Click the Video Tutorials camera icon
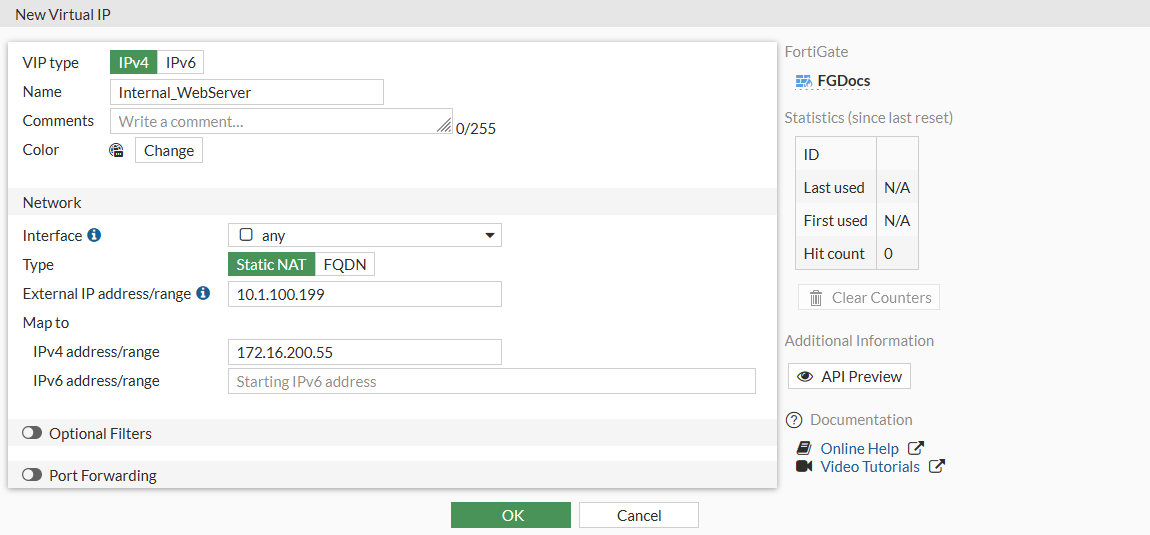 point(803,467)
